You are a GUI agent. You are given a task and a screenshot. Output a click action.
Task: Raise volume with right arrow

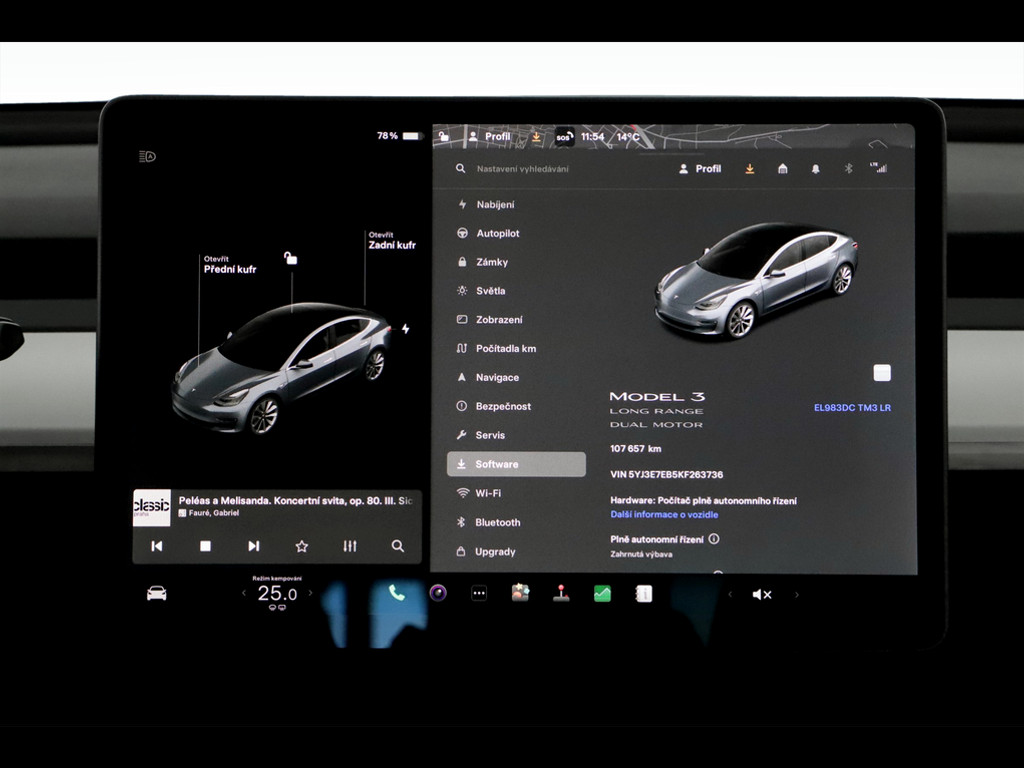coord(797,594)
